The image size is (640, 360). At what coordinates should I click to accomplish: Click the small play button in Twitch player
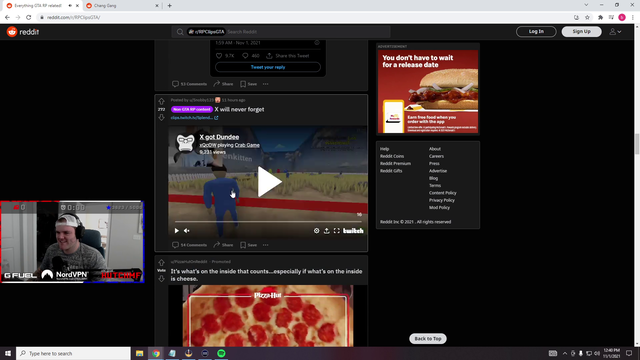(x=177, y=231)
